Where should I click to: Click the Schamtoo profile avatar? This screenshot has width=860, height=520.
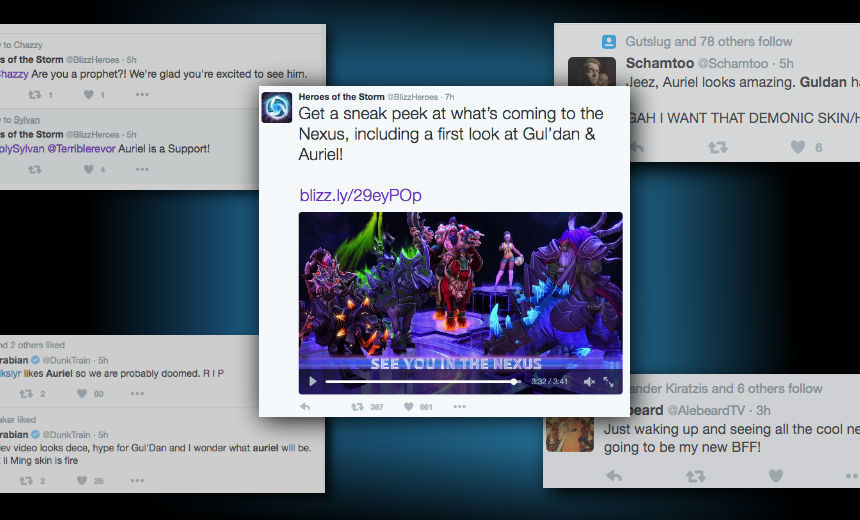[592, 71]
